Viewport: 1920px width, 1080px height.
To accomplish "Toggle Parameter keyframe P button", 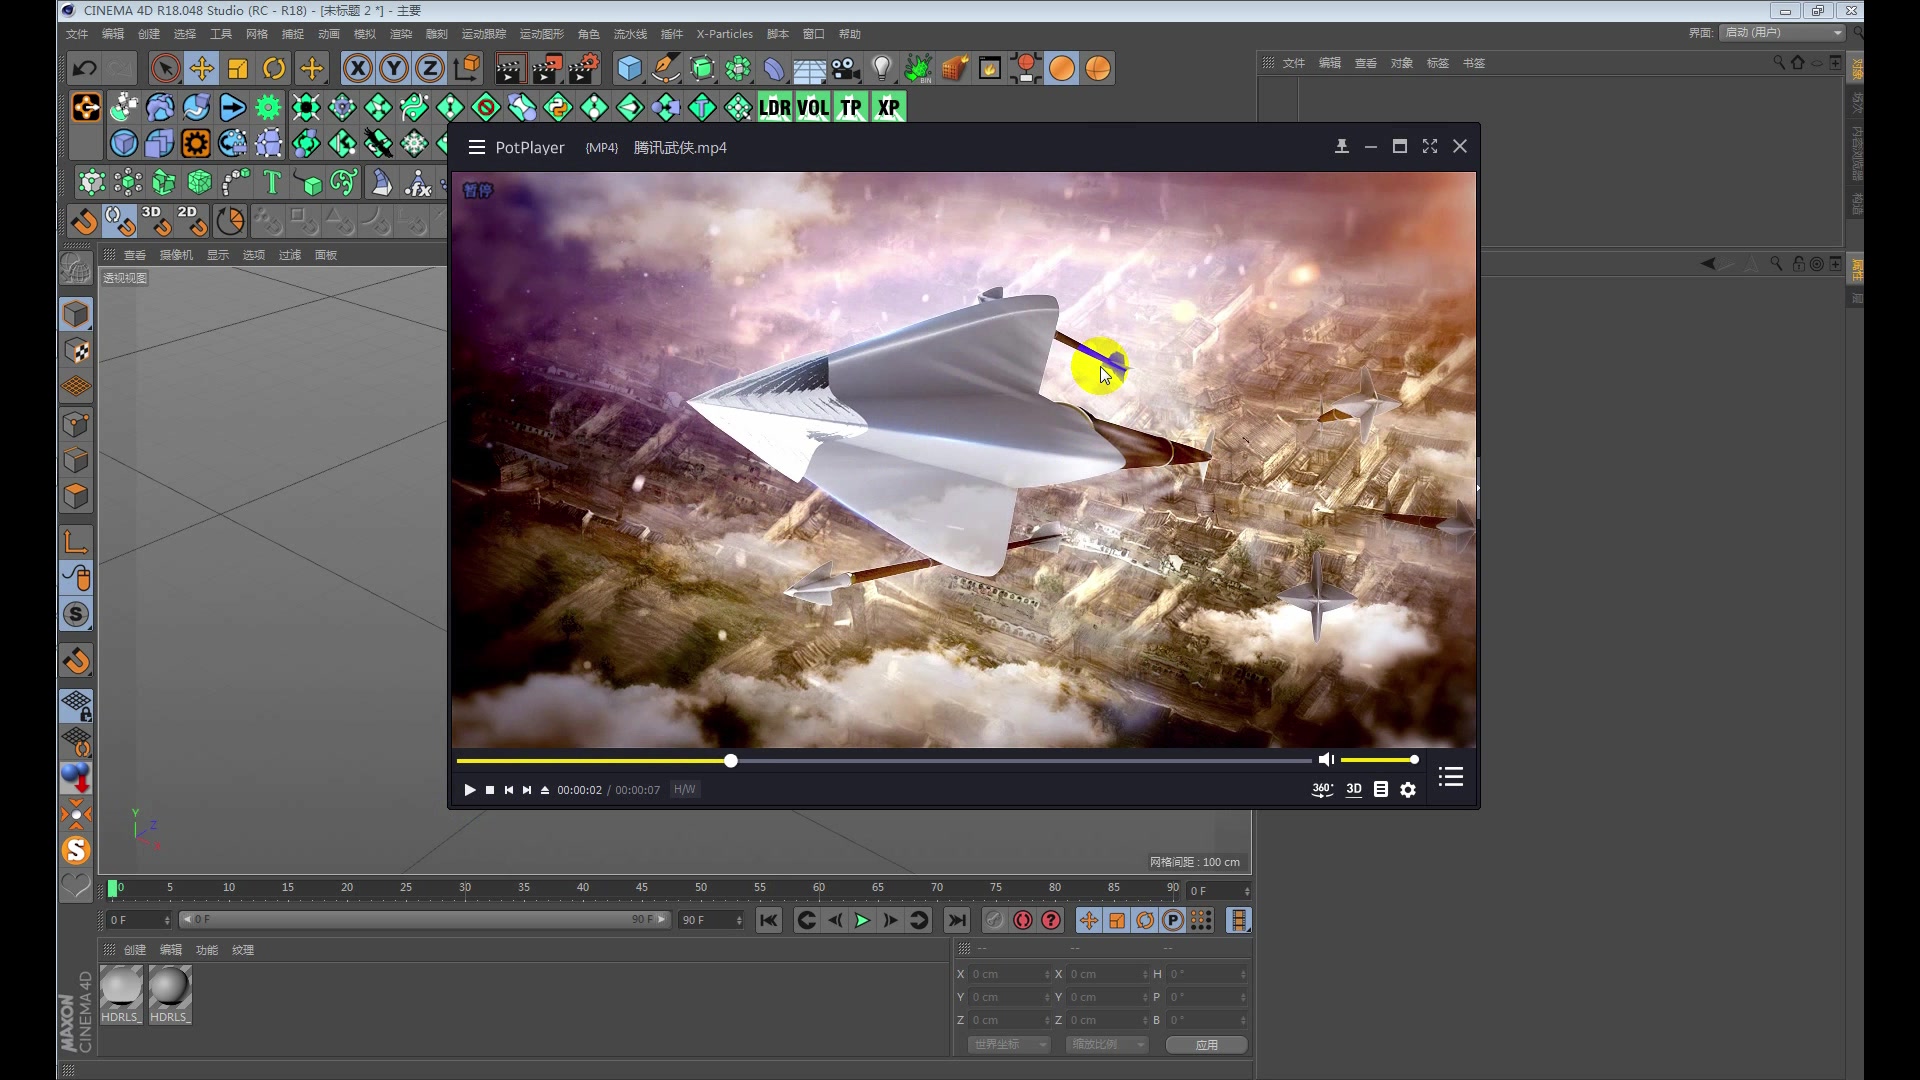I will [1173, 921].
